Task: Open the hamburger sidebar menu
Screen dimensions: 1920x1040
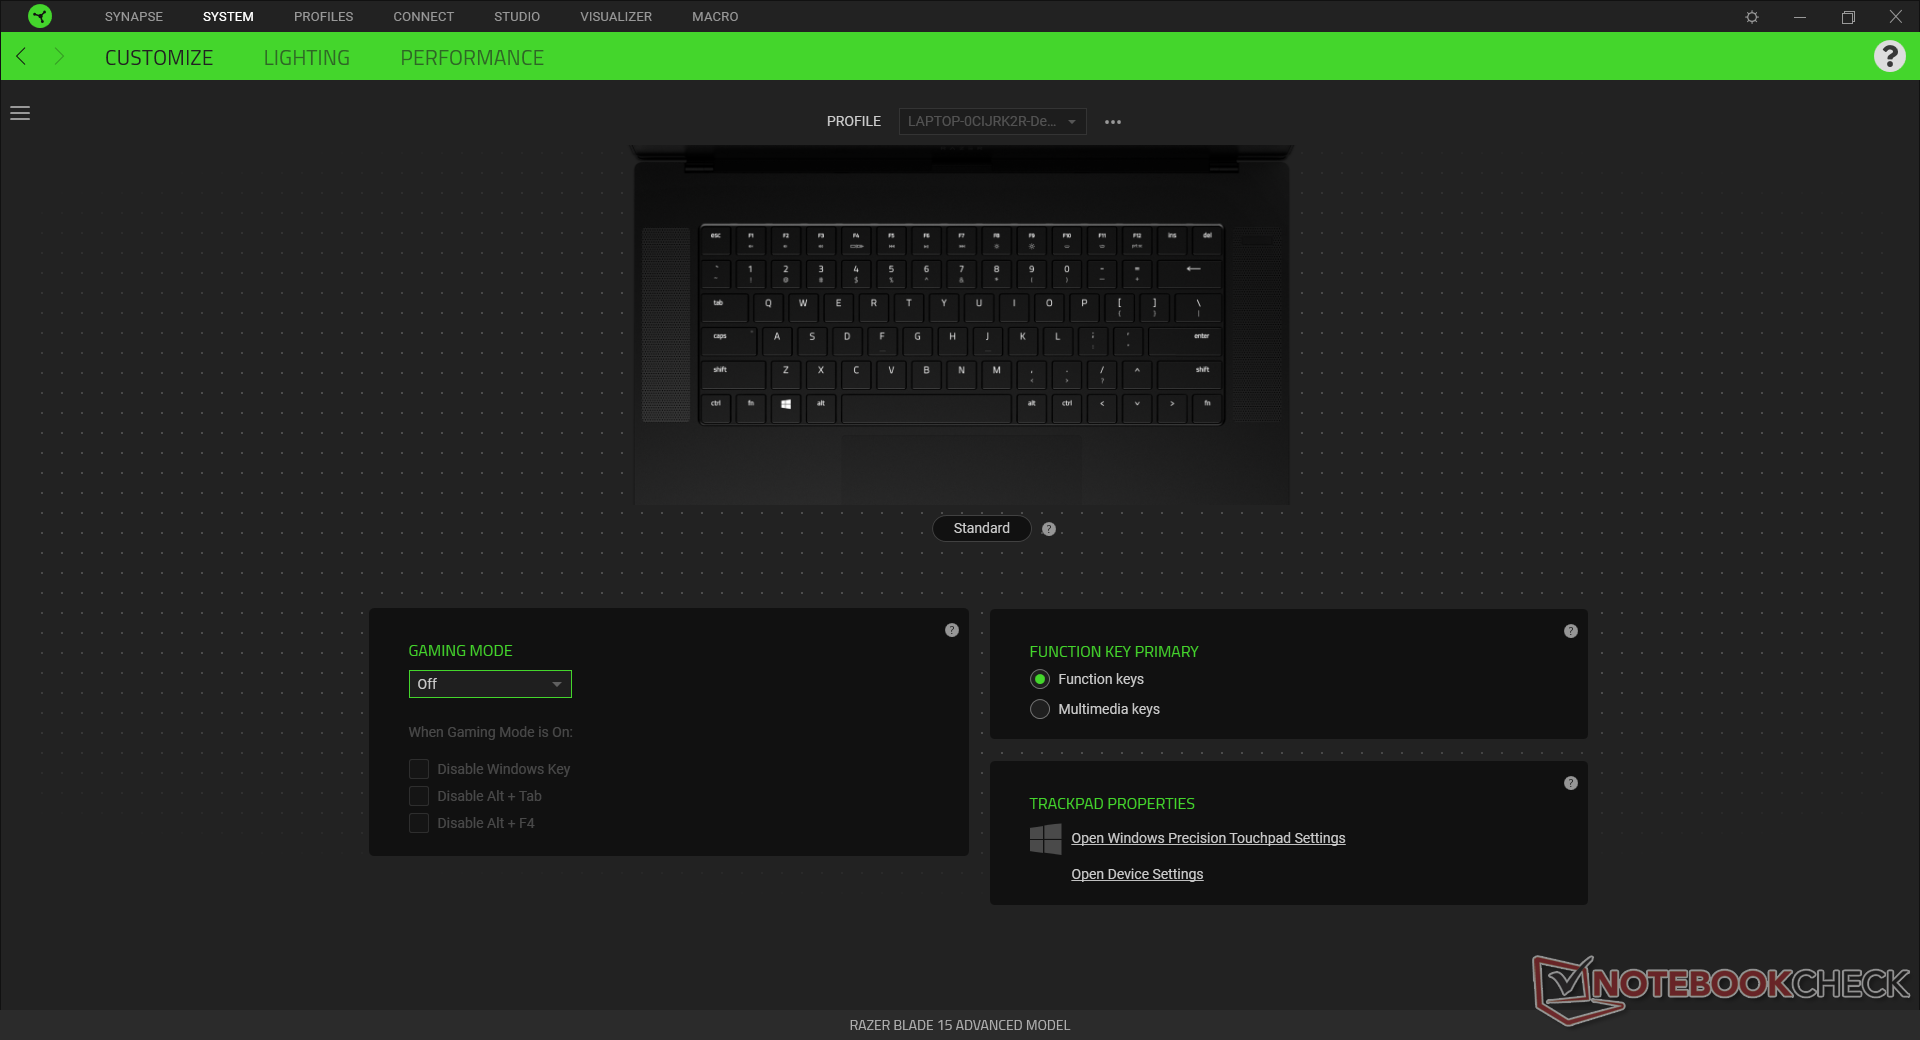Action: click(20, 113)
